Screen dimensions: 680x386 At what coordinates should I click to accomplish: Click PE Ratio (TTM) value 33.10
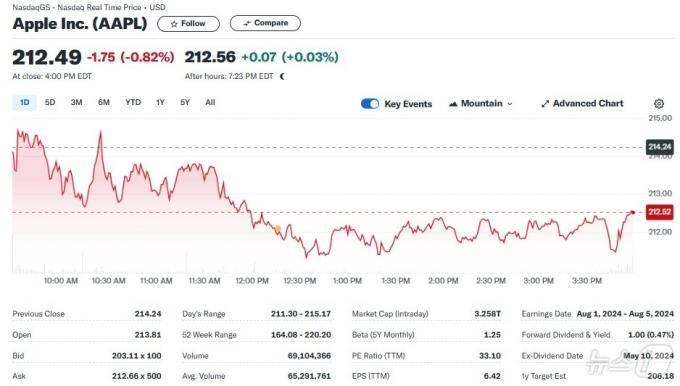[x=490, y=356]
